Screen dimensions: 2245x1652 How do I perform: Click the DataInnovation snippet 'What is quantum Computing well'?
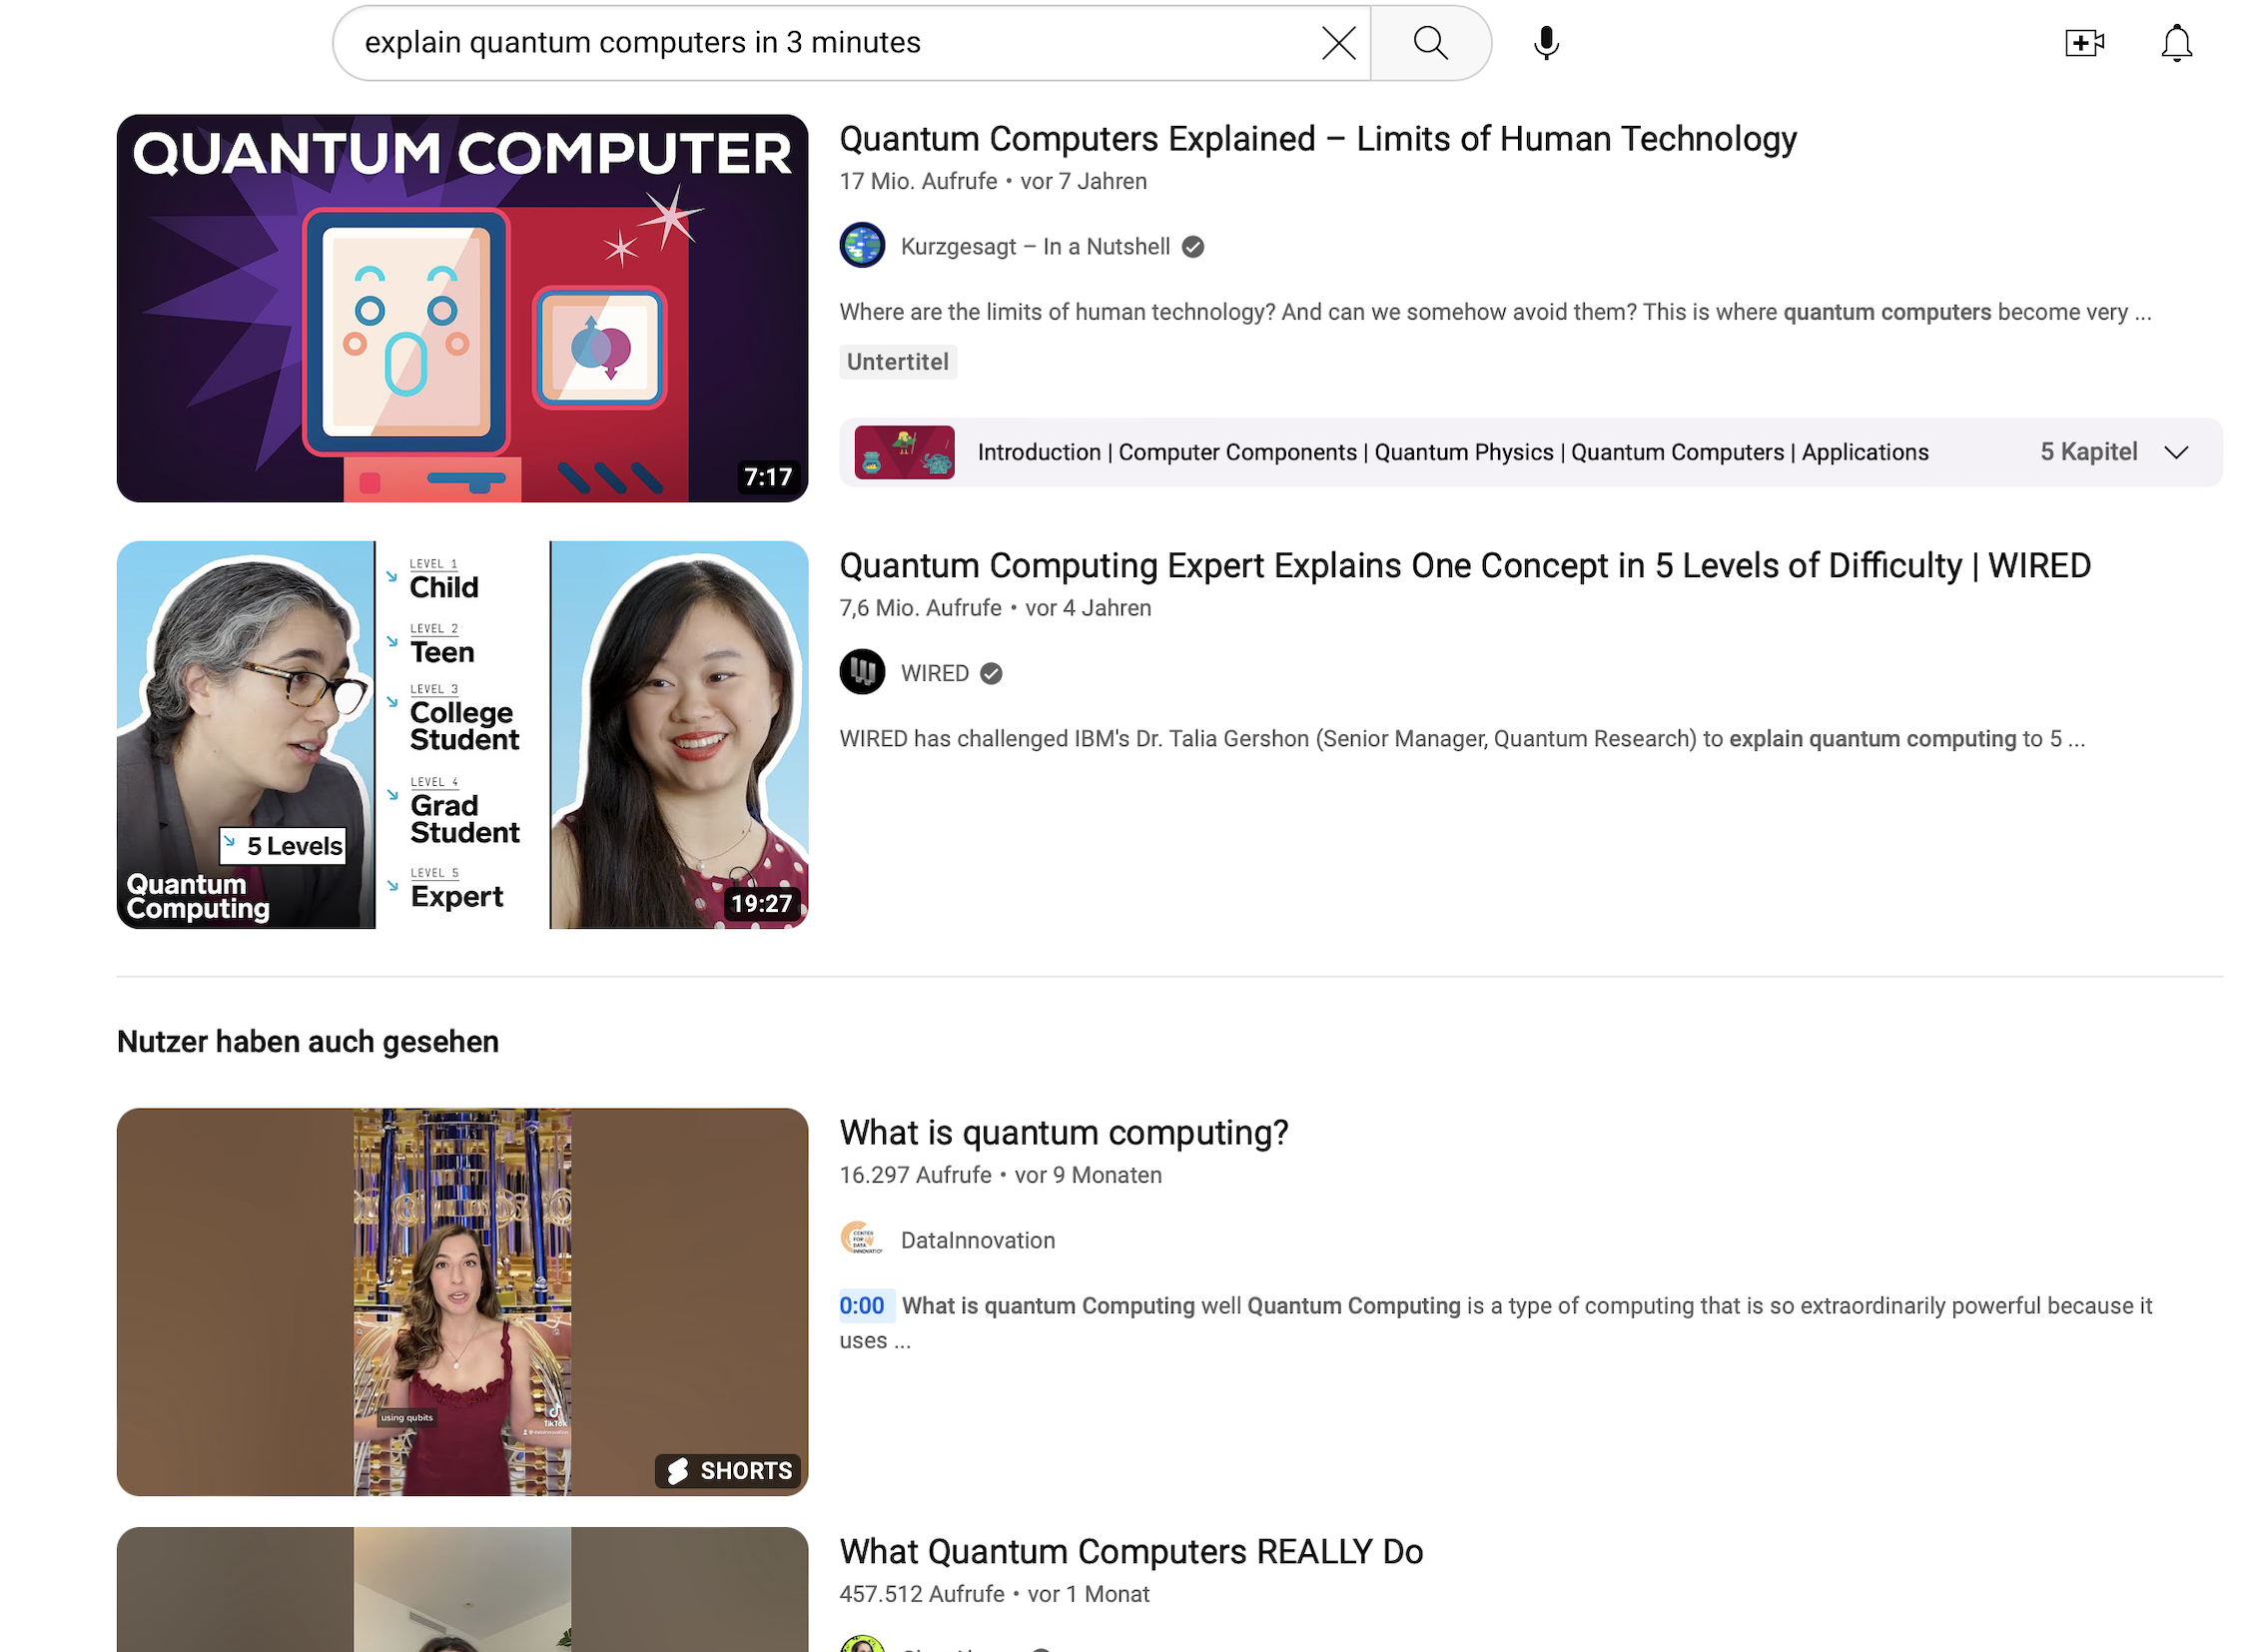pos(1495,1323)
